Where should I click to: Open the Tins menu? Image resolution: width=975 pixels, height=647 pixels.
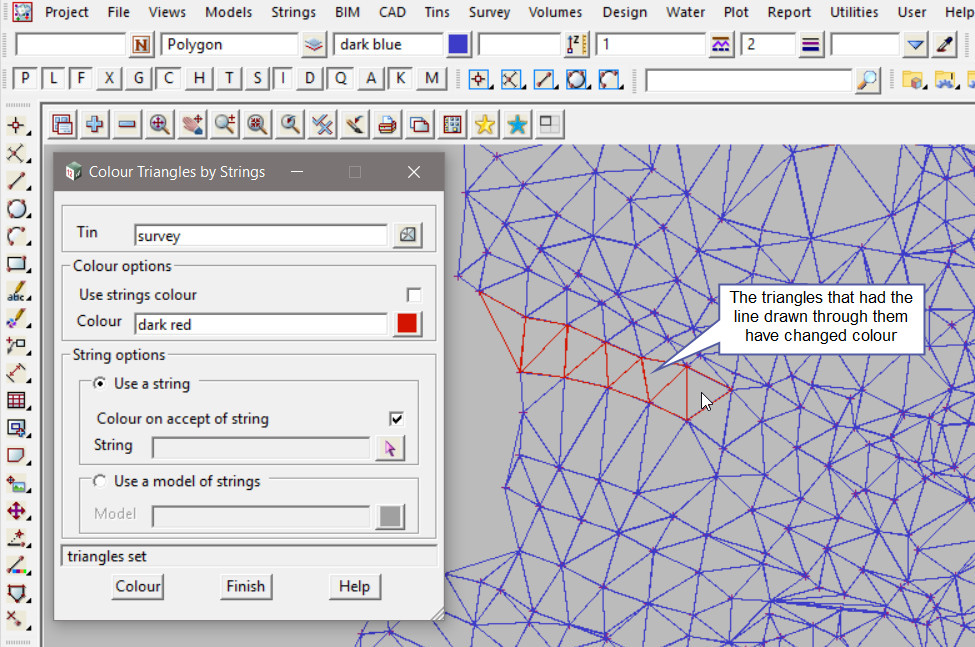(x=437, y=12)
